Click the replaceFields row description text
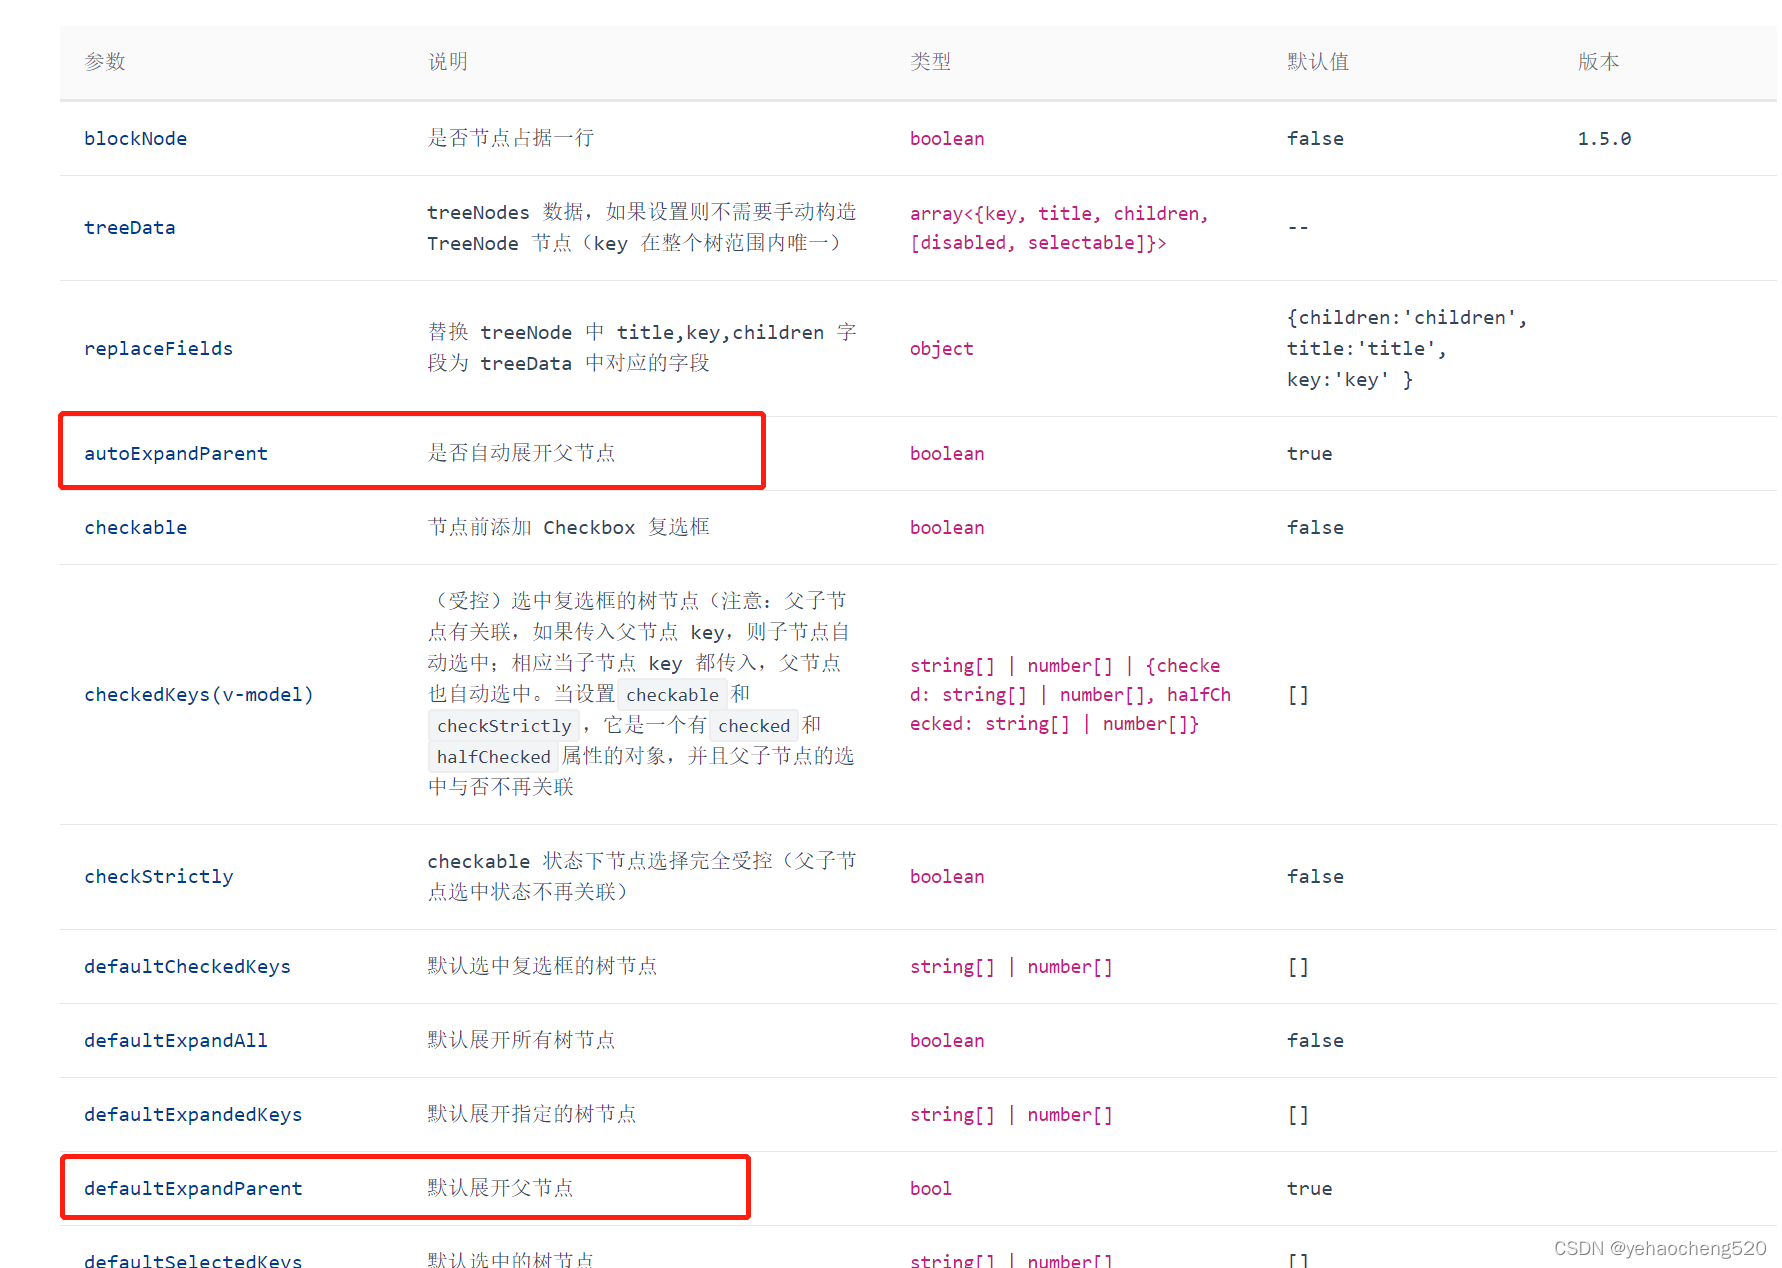The image size is (1782, 1268). 642,347
